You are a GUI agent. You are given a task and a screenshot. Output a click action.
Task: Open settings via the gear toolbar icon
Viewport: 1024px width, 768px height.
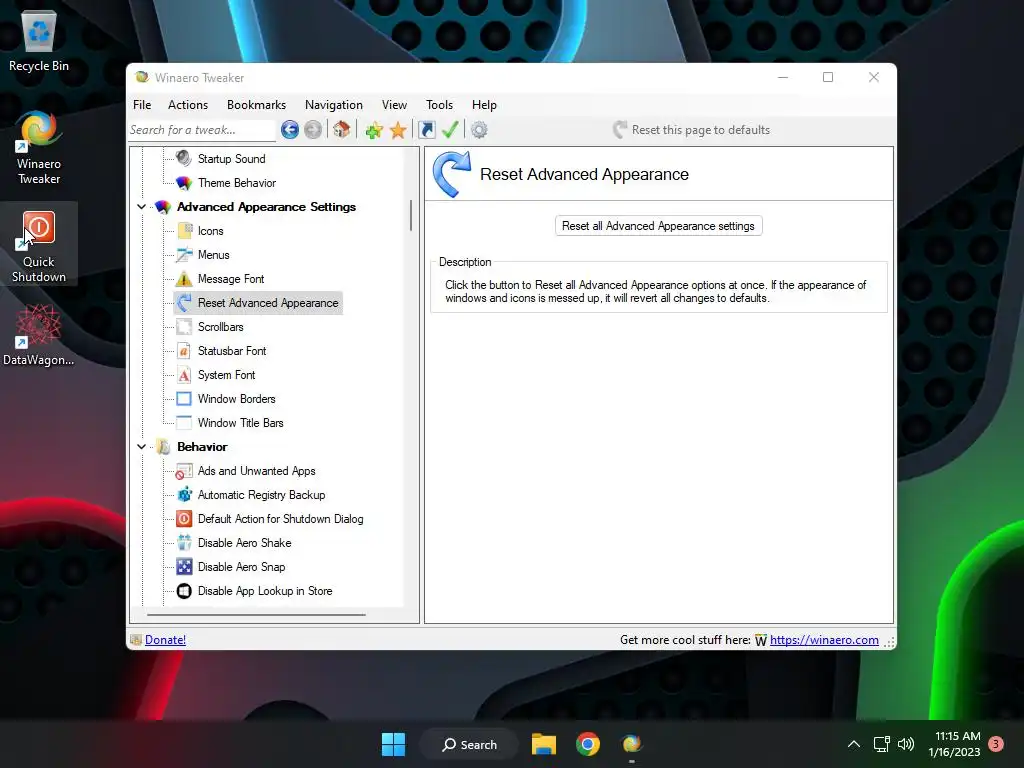(x=479, y=130)
